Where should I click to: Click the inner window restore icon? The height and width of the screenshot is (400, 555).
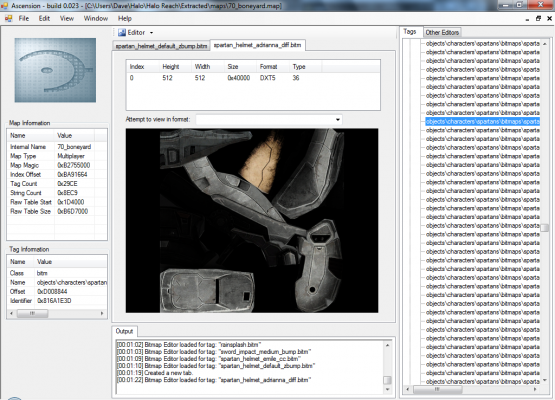pyautogui.click(x=538, y=19)
